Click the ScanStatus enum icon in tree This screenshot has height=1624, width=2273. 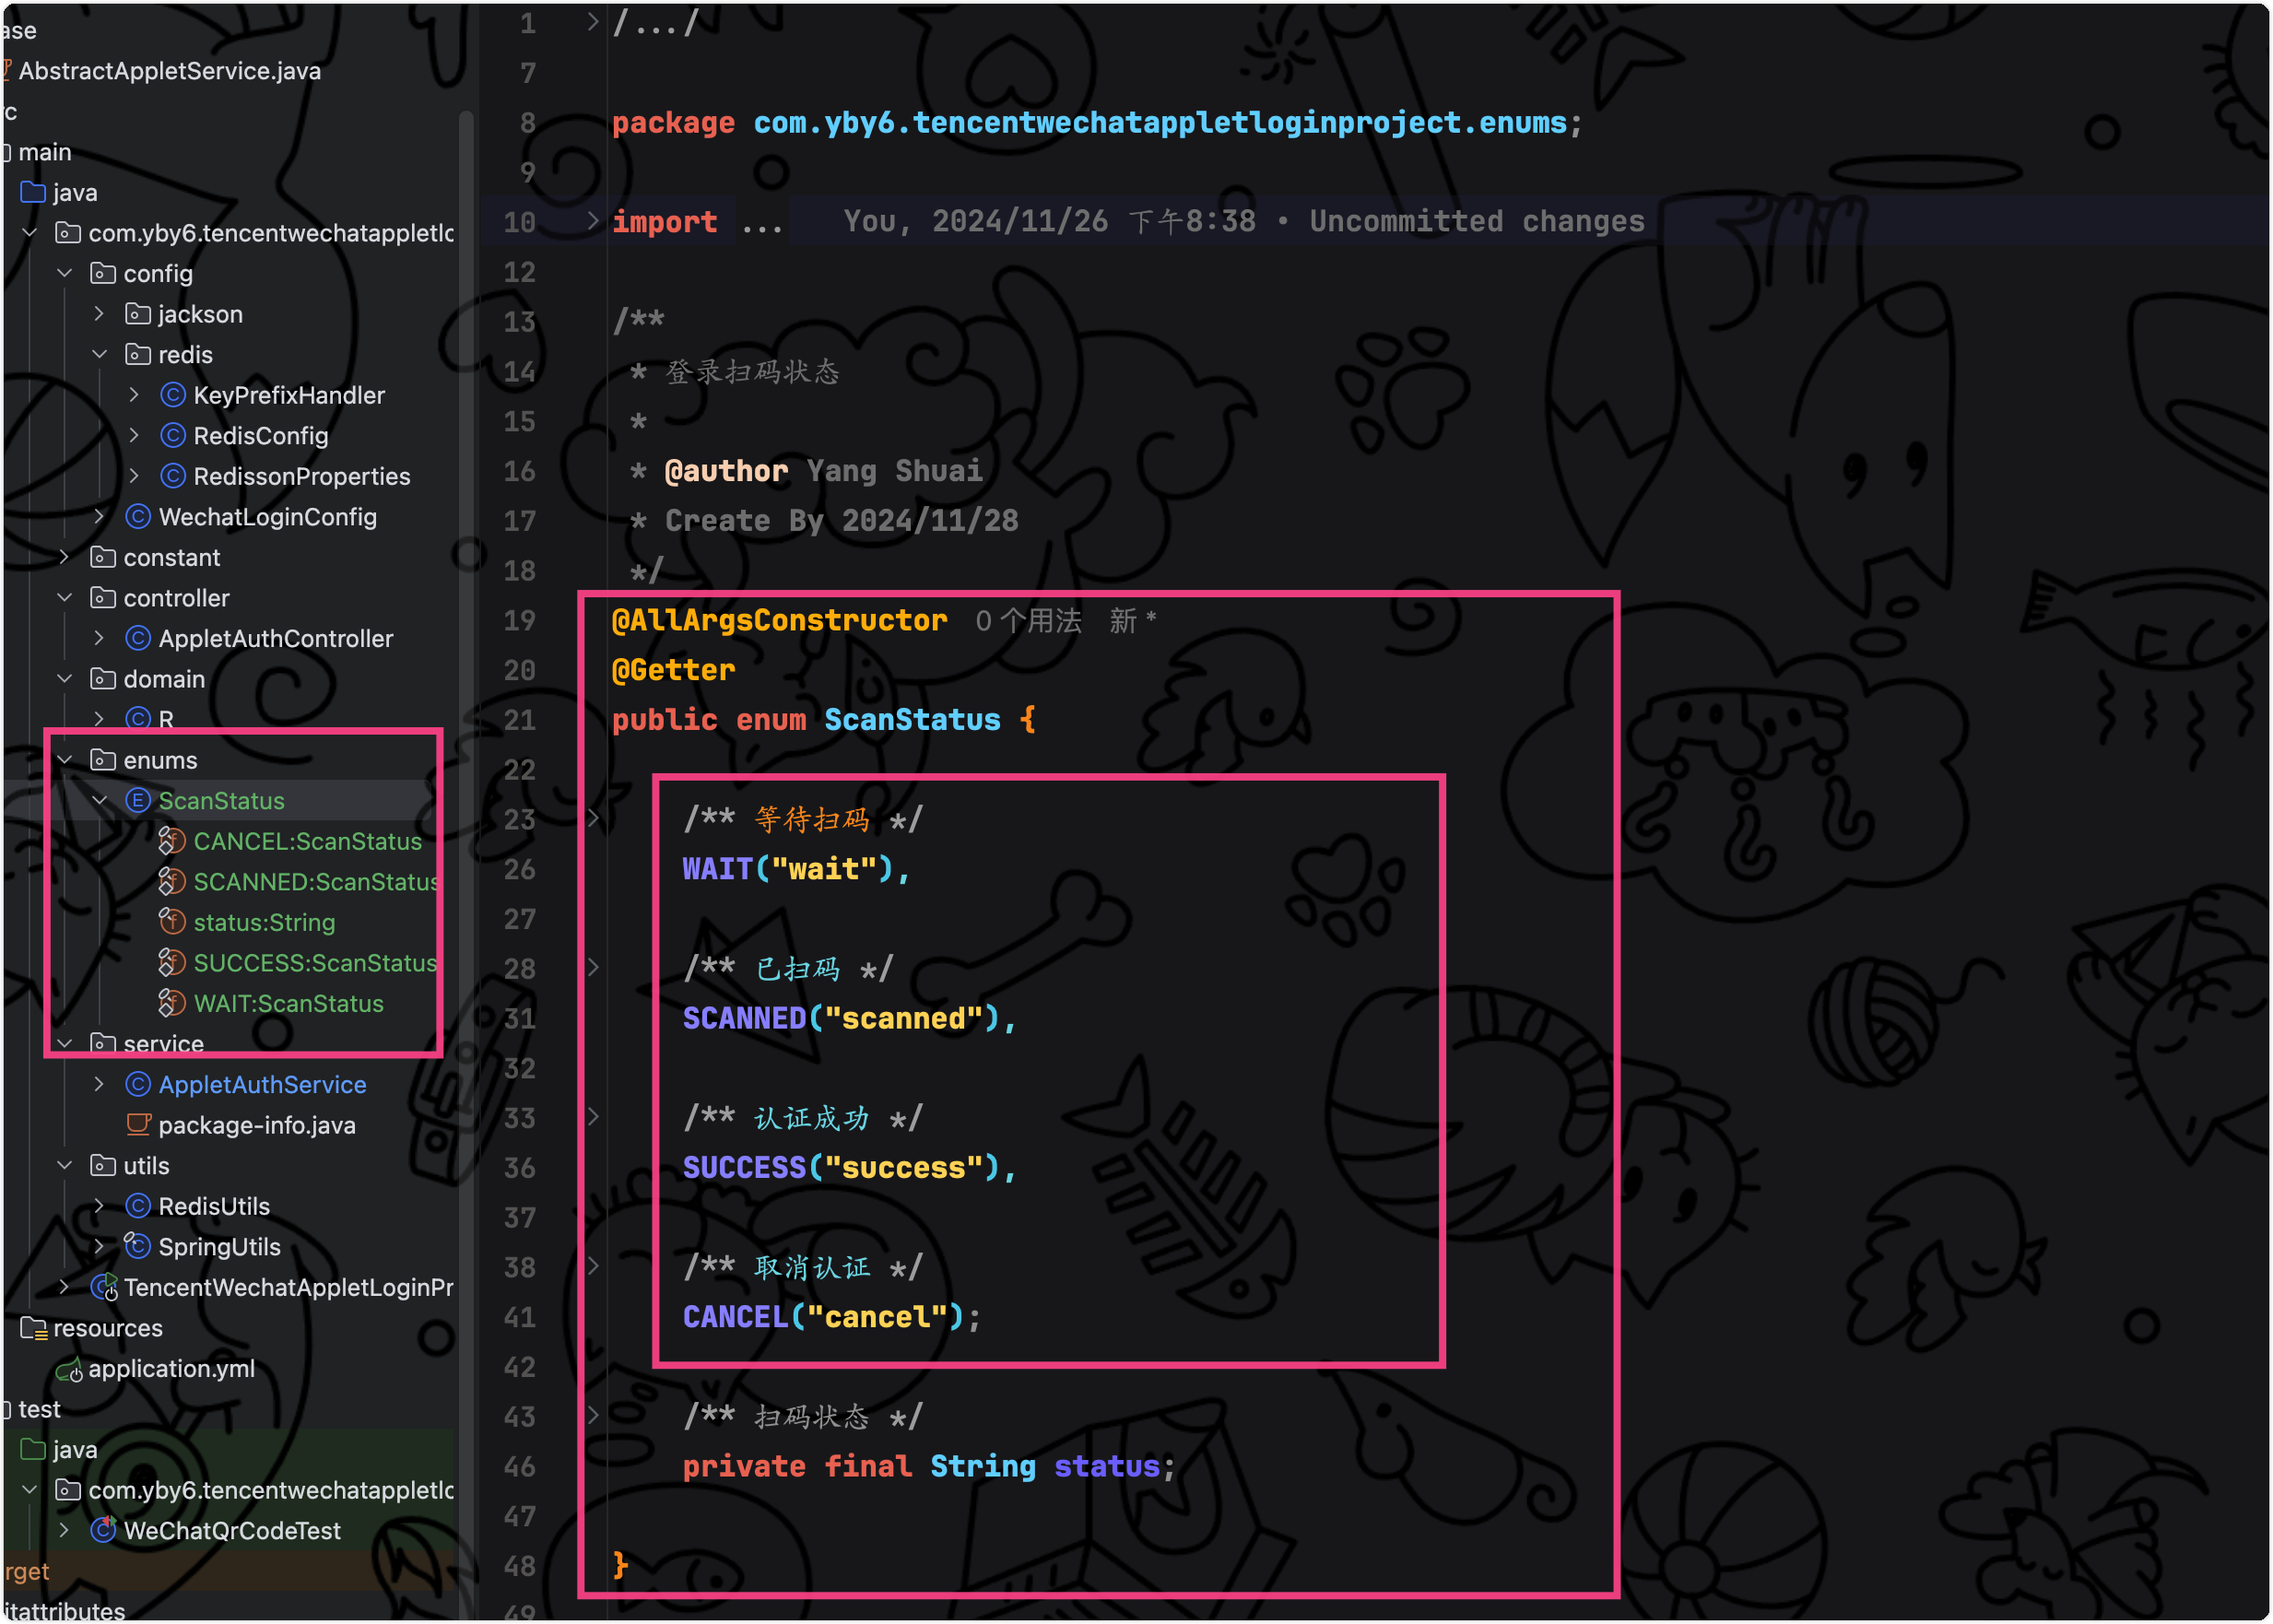click(x=138, y=801)
